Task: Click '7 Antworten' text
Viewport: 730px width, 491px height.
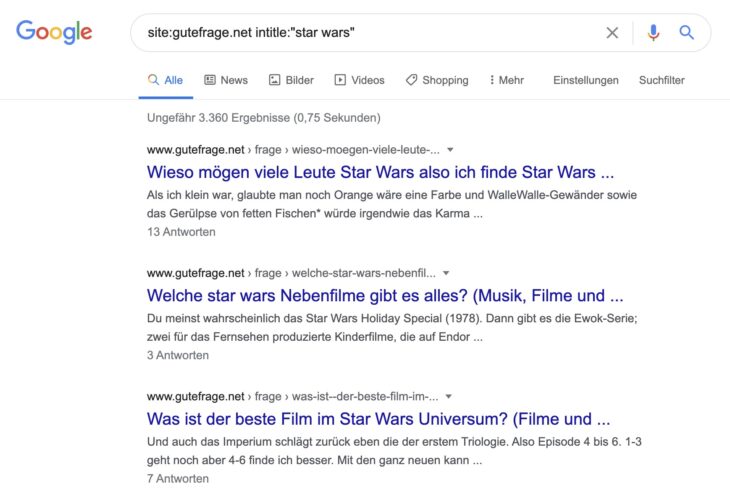Action: click(x=178, y=478)
